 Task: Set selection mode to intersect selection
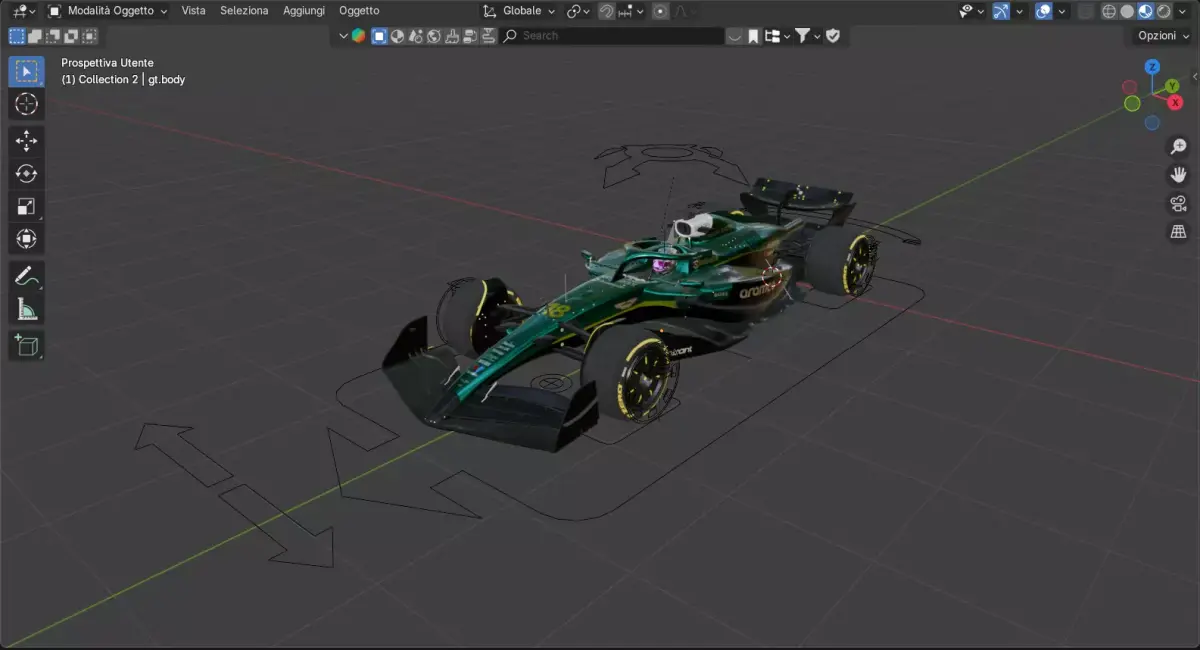pyautogui.click(x=89, y=36)
